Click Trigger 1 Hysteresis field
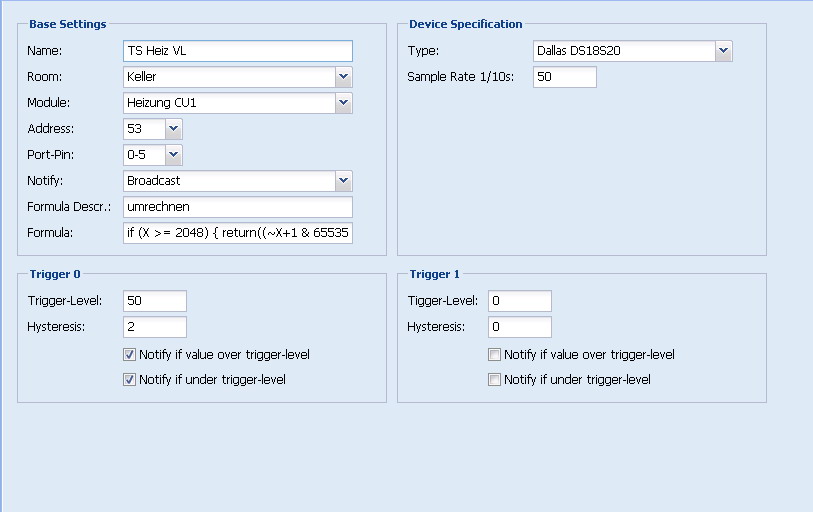 [x=519, y=327]
